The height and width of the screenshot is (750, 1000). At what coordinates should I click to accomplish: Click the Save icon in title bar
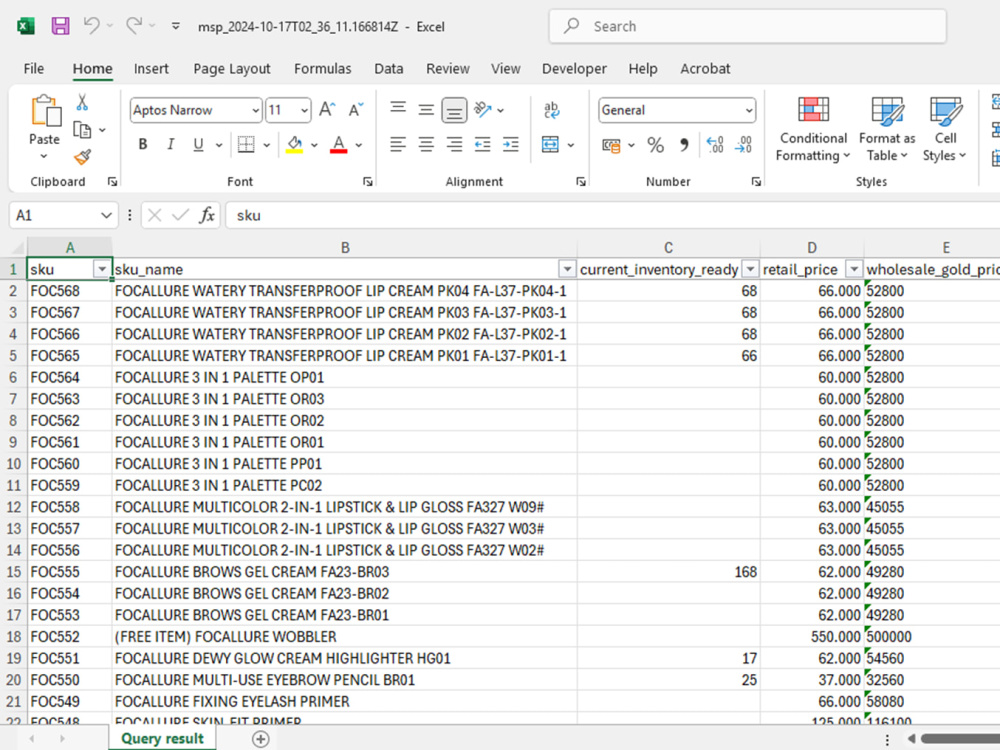click(x=61, y=26)
